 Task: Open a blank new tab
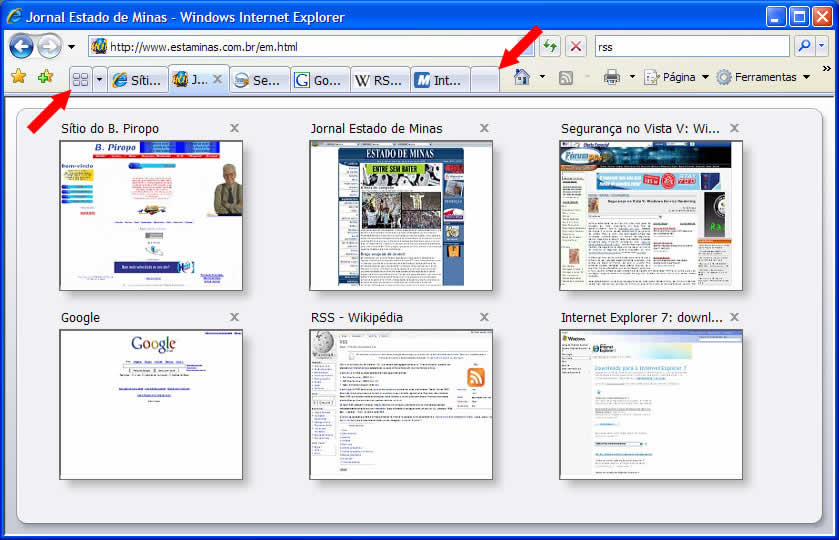[484, 80]
